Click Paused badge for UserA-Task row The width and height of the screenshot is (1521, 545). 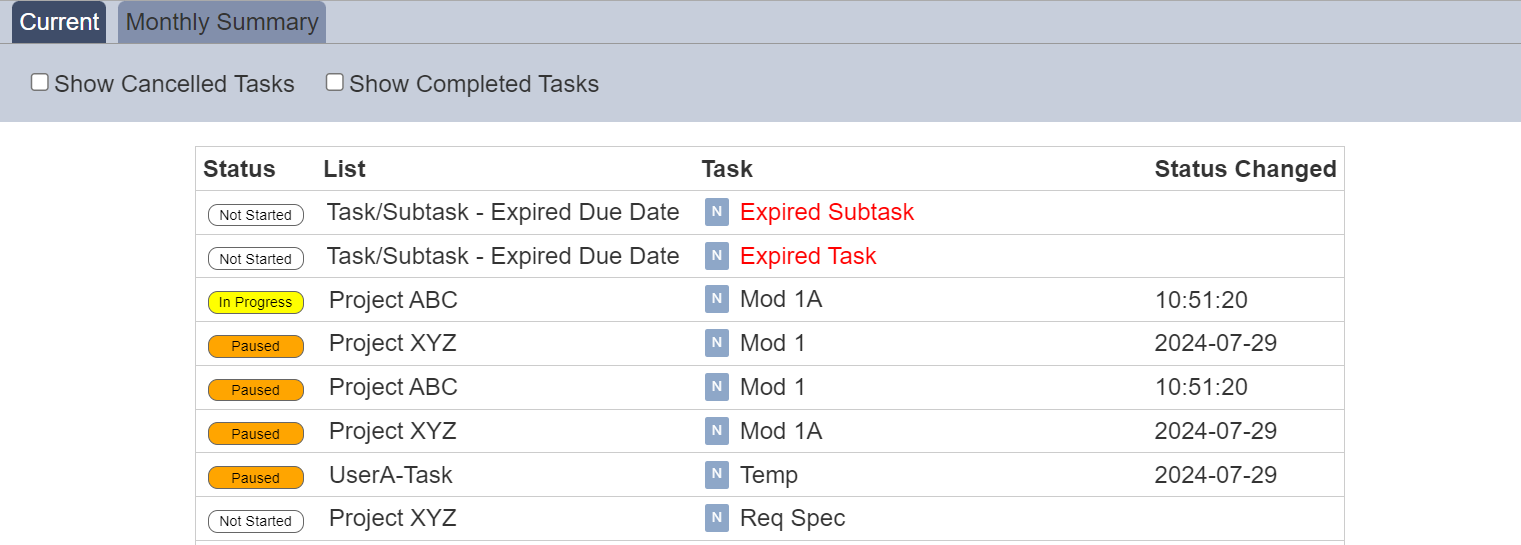click(256, 478)
